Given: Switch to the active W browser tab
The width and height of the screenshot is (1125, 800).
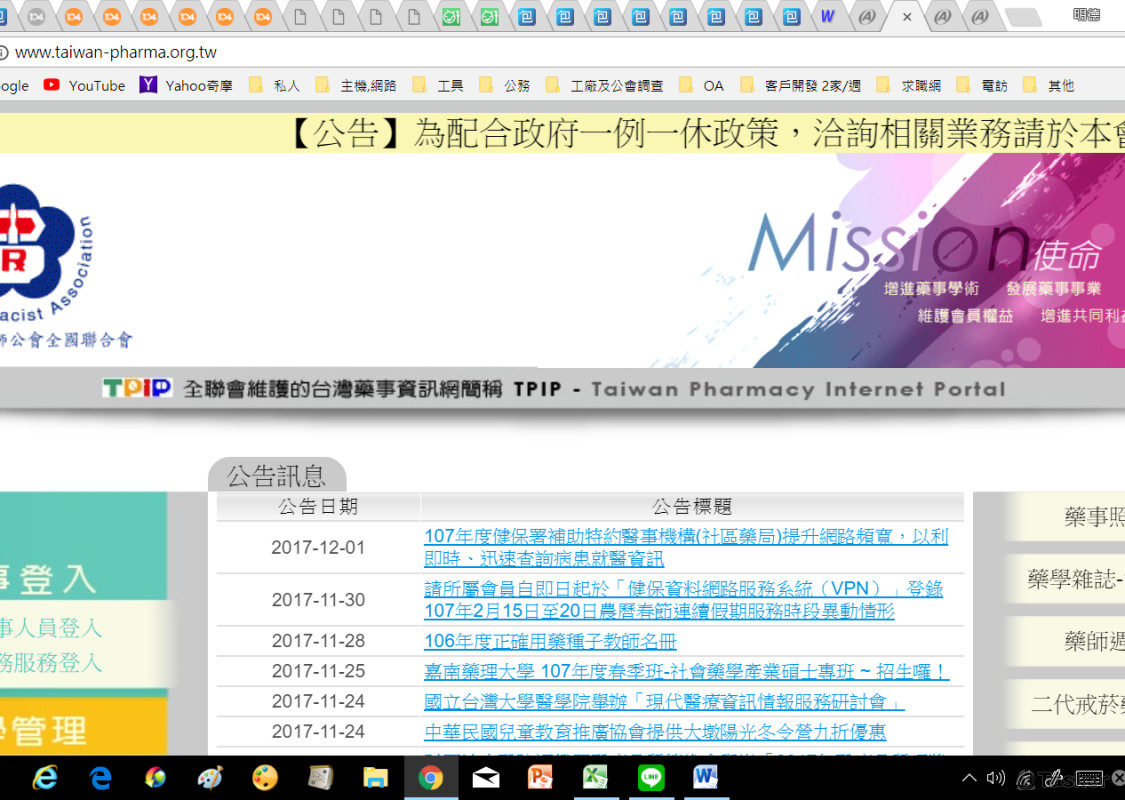Looking at the screenshot, I should (x=828, y=17).
